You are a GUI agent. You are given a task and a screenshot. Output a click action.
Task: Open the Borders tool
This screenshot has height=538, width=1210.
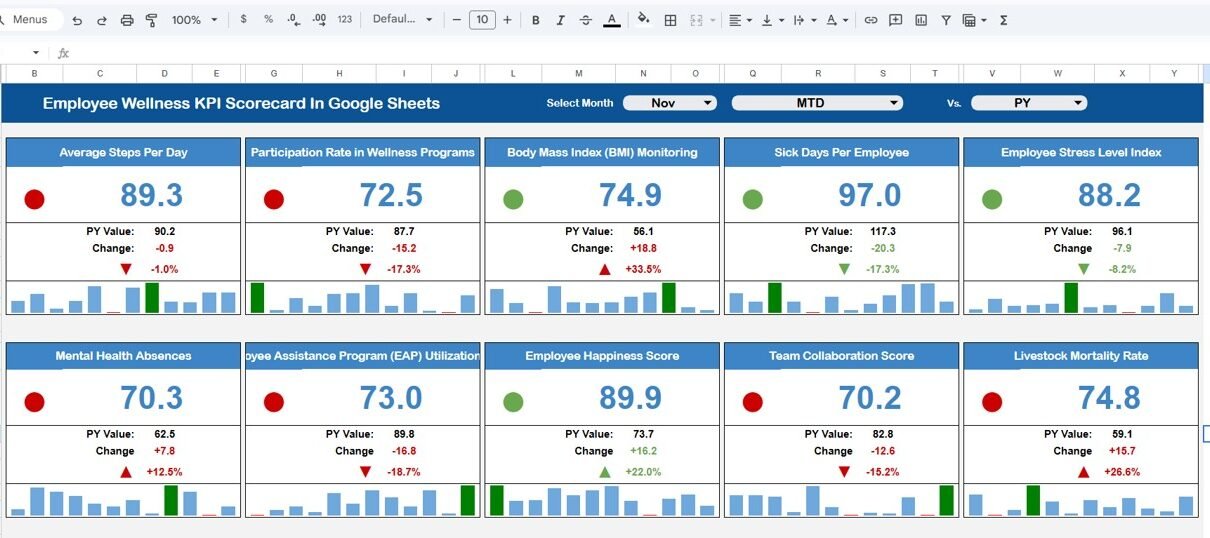pos(670,20)
